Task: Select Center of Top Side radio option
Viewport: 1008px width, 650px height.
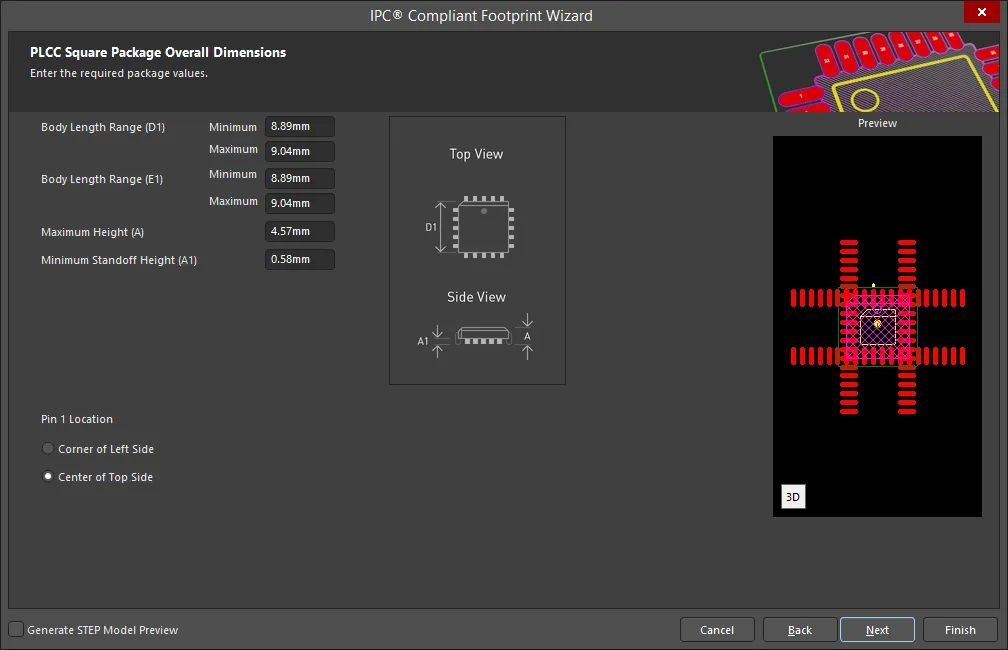Action: [48, 476]
